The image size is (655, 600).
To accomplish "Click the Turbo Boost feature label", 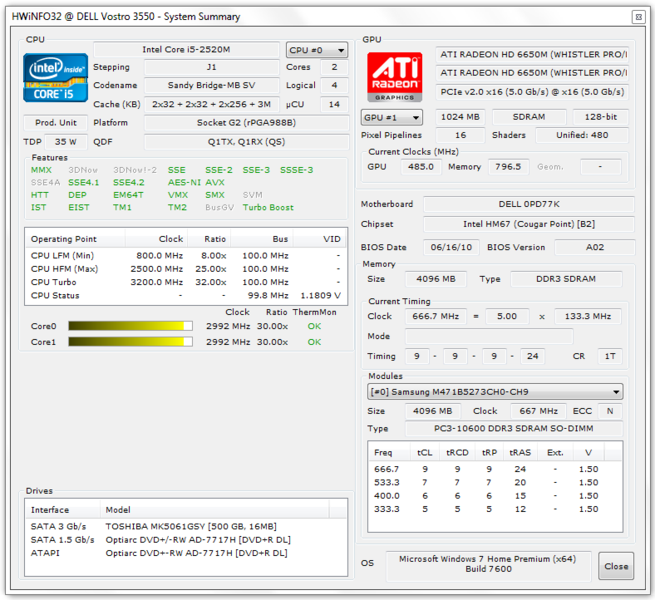I will coord(268,208).
